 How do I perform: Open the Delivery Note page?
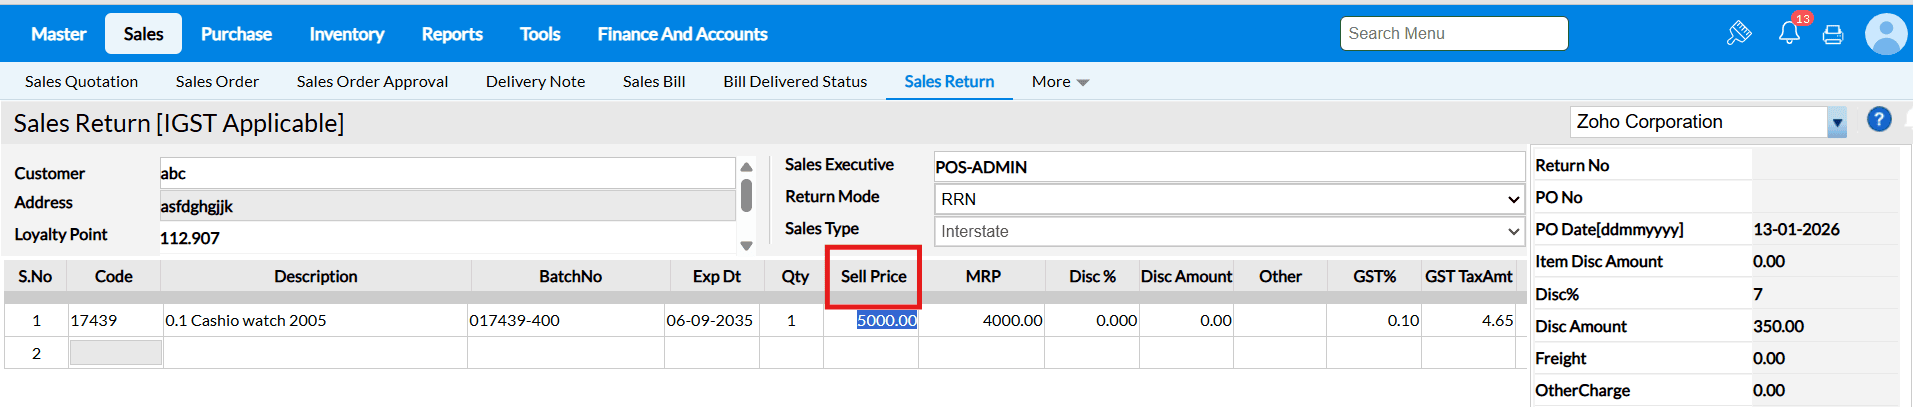tap(535, 82)
